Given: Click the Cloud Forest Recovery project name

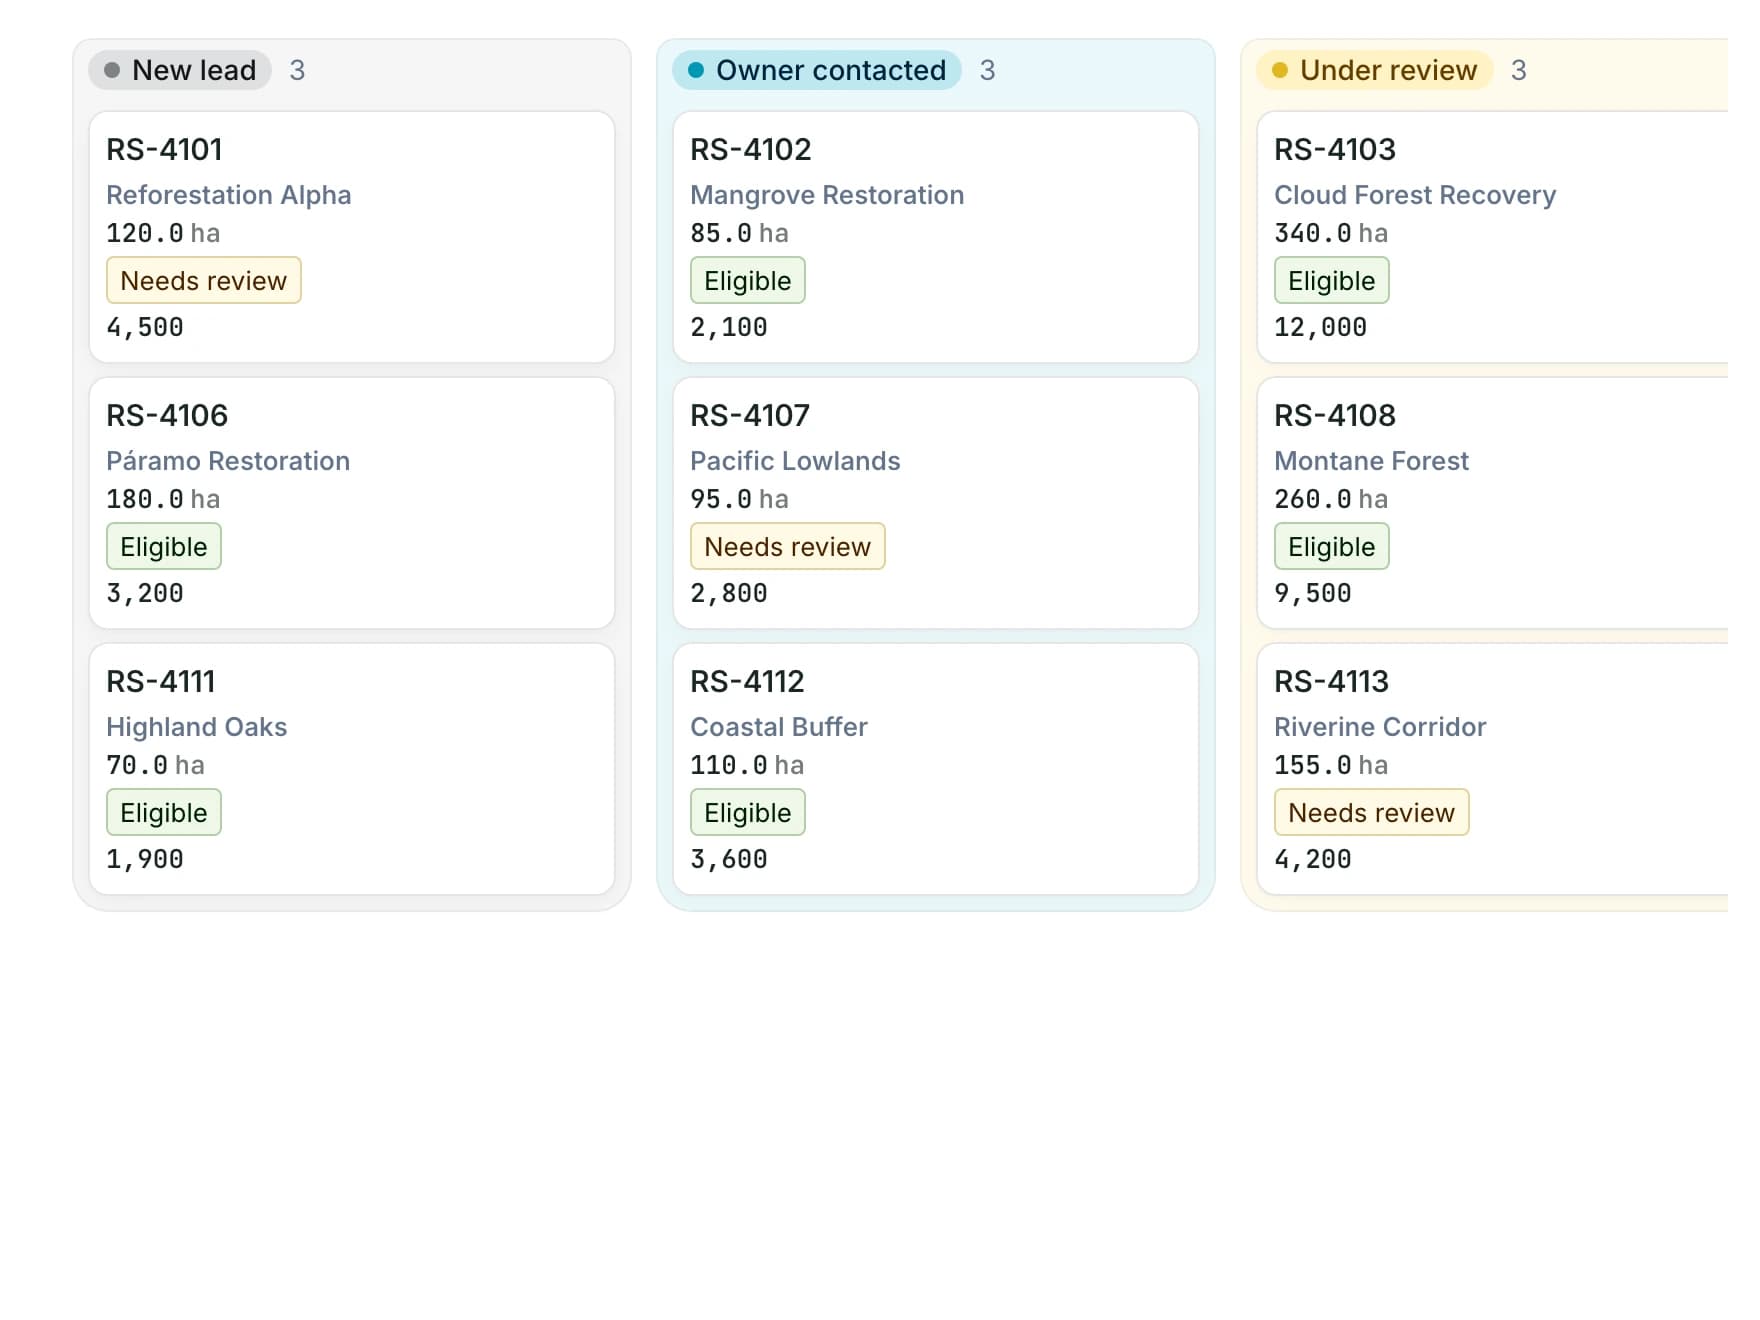Looking at the screenshot, I should point(1415,195).
